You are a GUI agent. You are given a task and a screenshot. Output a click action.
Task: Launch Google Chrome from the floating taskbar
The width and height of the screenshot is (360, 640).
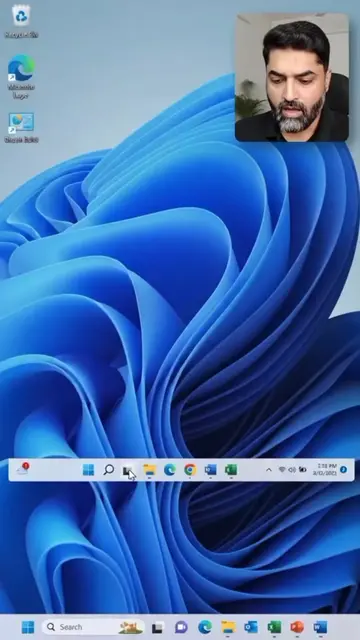190,470
